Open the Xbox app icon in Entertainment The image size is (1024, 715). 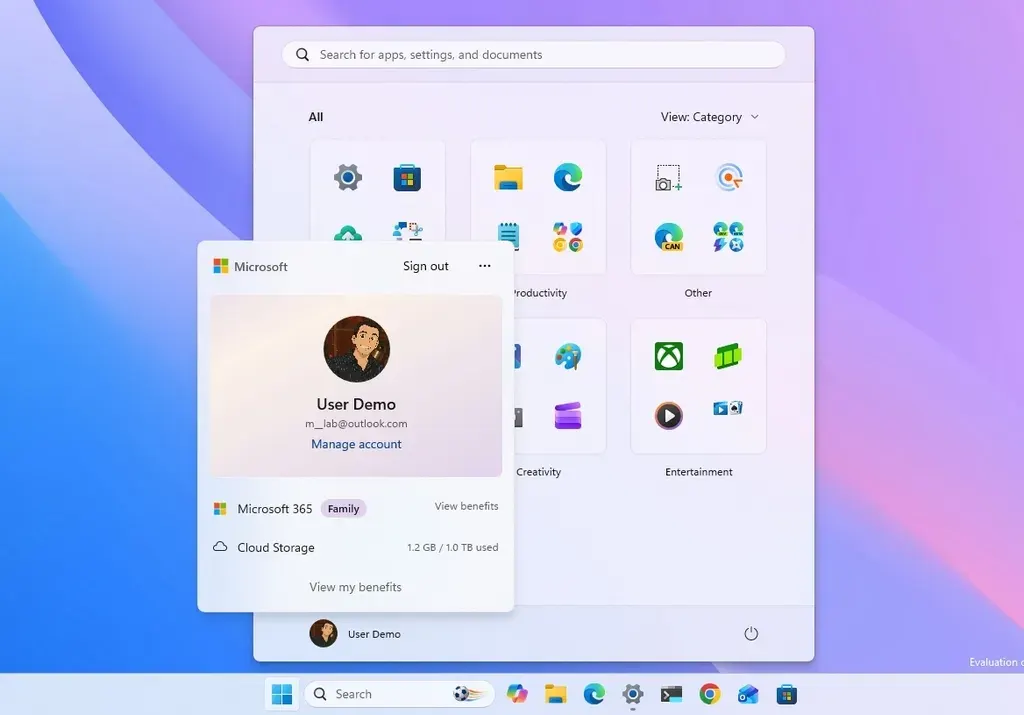click(669, 357)
